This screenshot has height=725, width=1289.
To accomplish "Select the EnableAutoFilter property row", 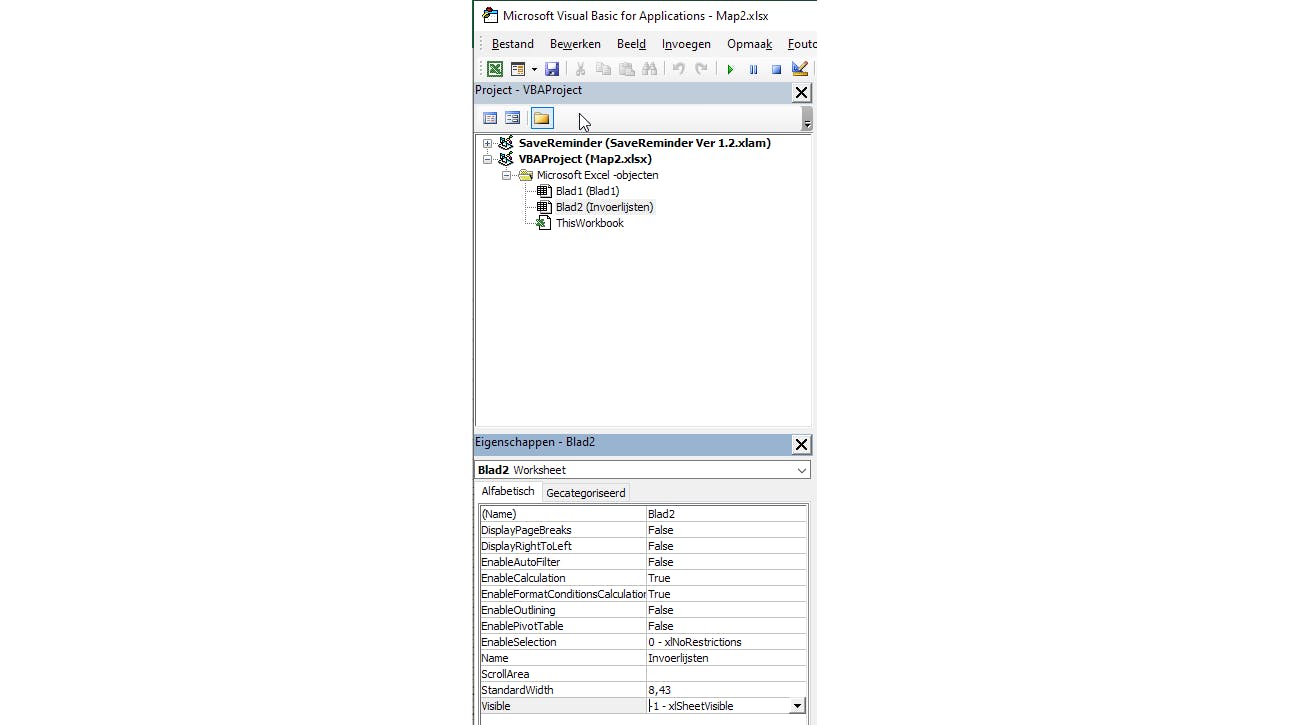I will tap(643, 562).
